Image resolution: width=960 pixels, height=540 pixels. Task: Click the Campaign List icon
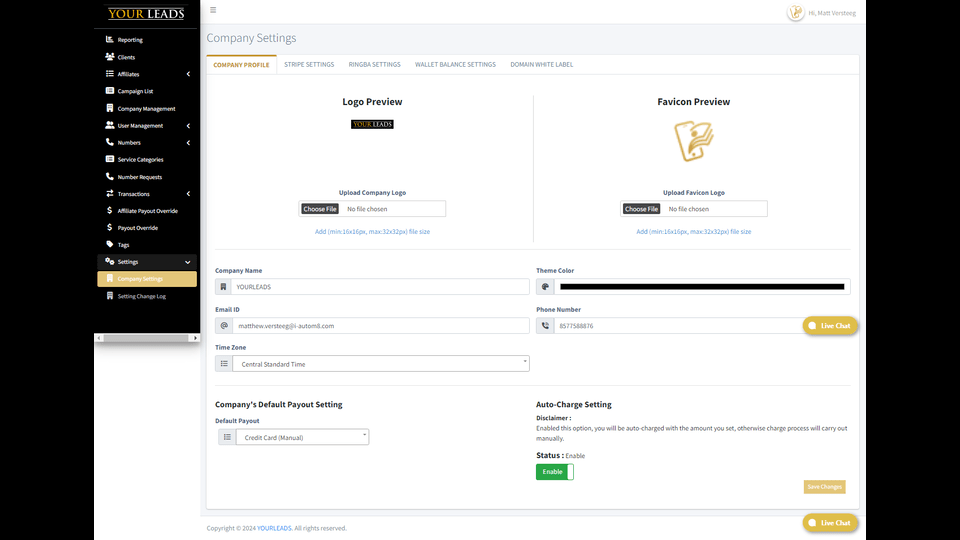click(110, 91)
